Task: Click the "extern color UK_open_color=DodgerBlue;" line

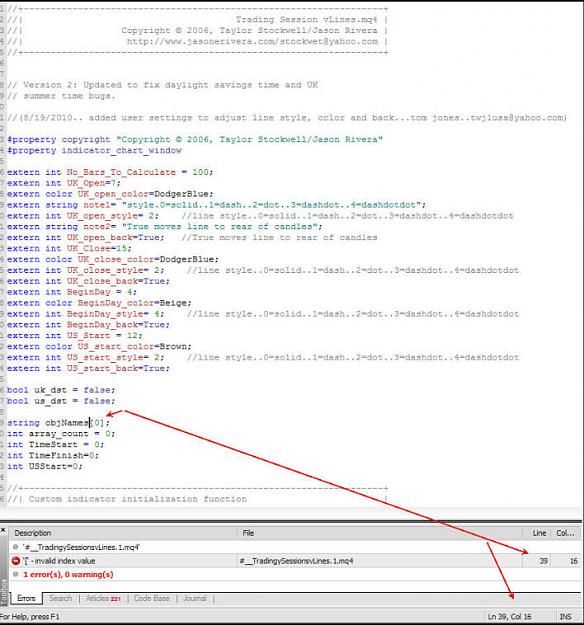Action: click(110, 194)
